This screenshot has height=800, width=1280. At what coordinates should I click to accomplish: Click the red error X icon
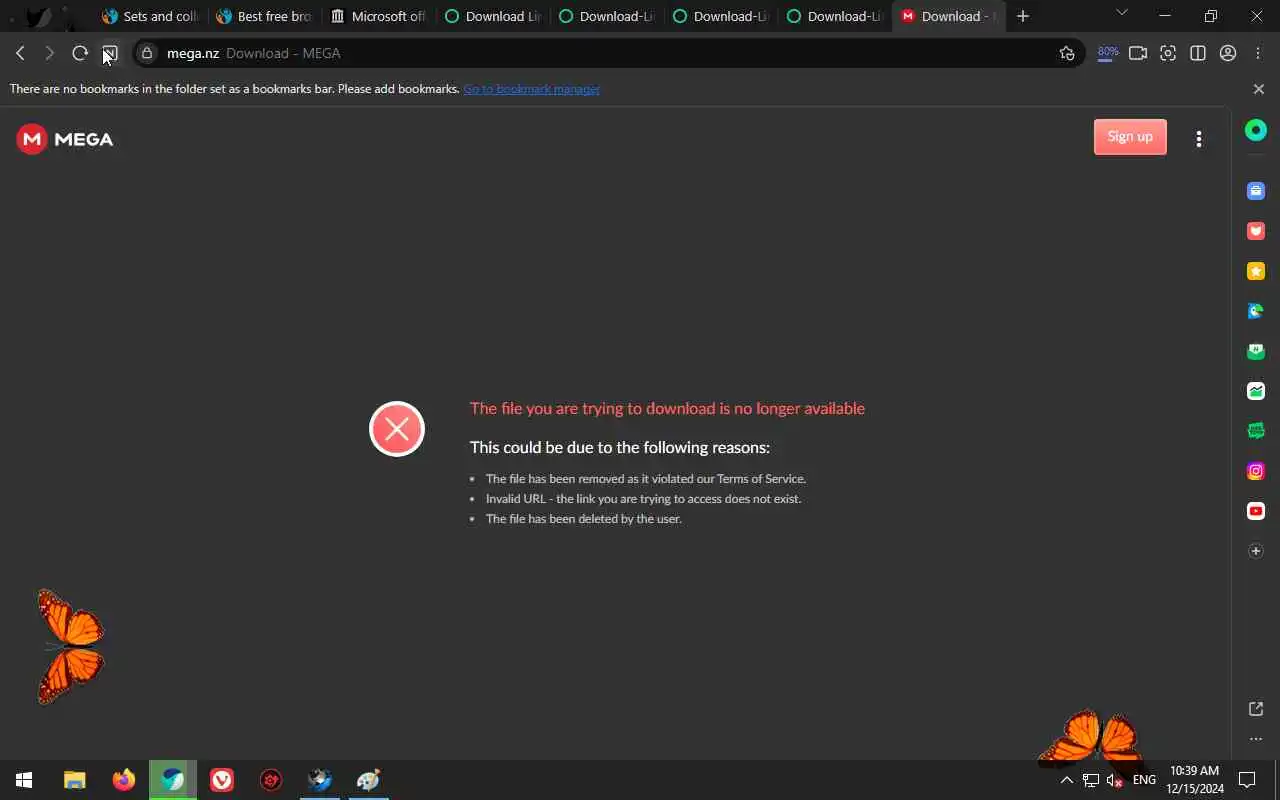coord(397,429)
